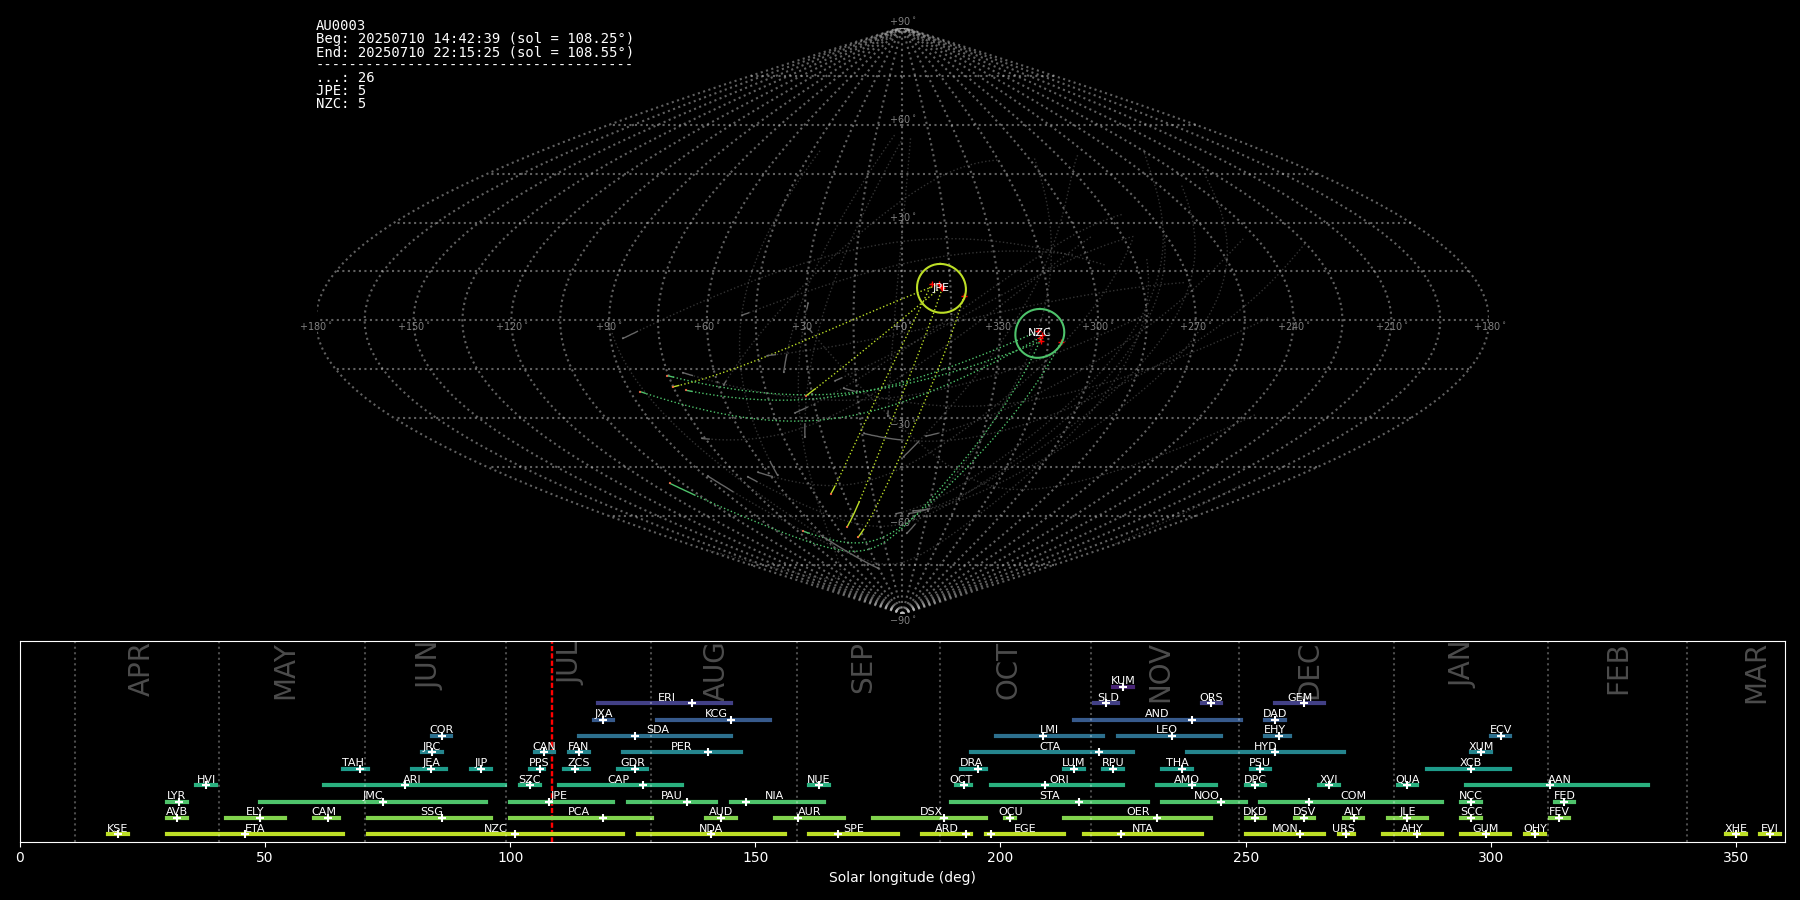Viewport: 1800px width, 900px height.
Task: Select the KSE shower bar in timeline
Action: point(118,834)
